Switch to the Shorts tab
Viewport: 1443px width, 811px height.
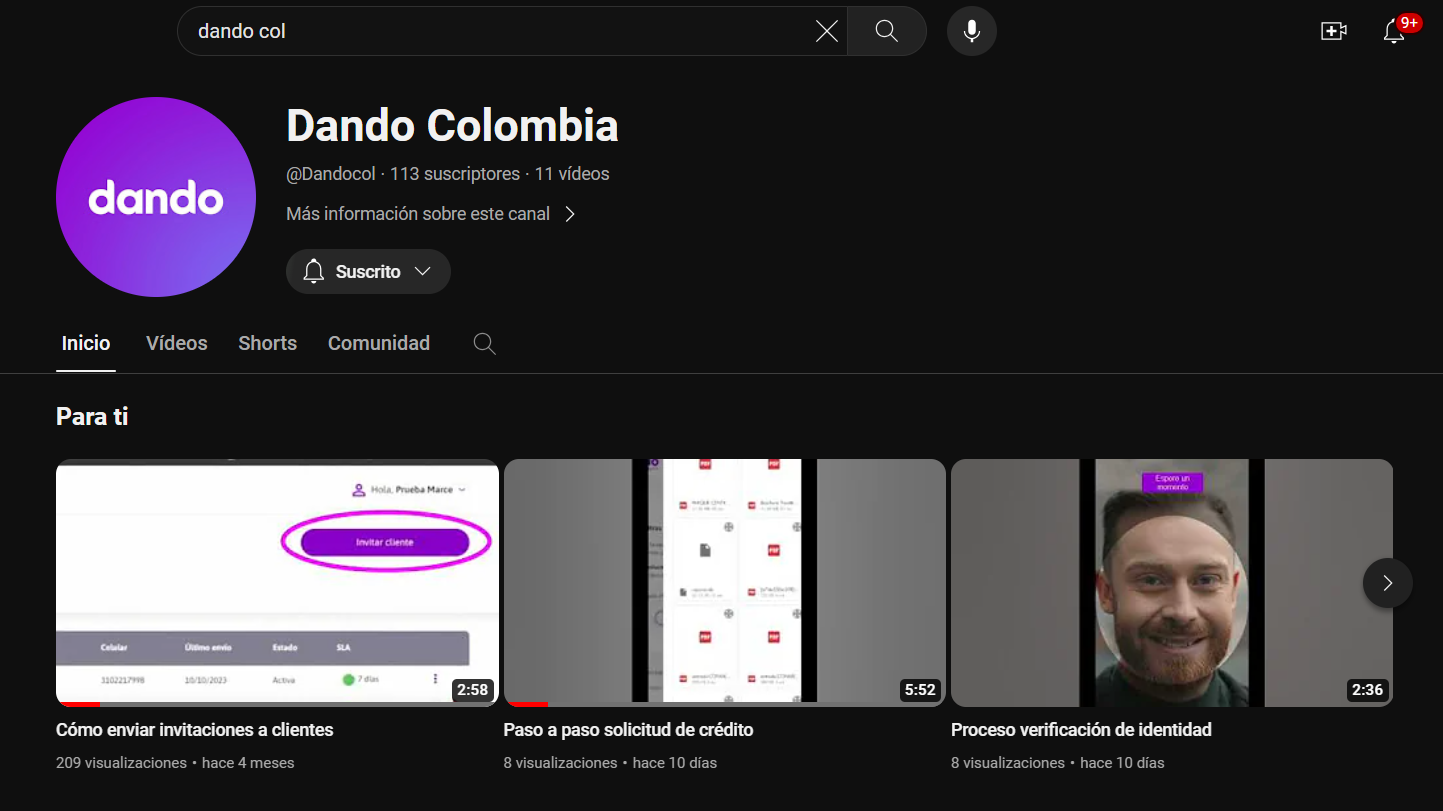click(267, 343)
